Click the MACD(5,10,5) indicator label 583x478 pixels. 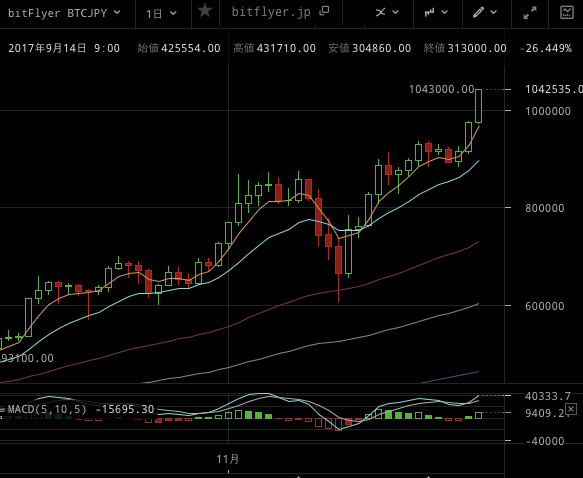point(47,410)
